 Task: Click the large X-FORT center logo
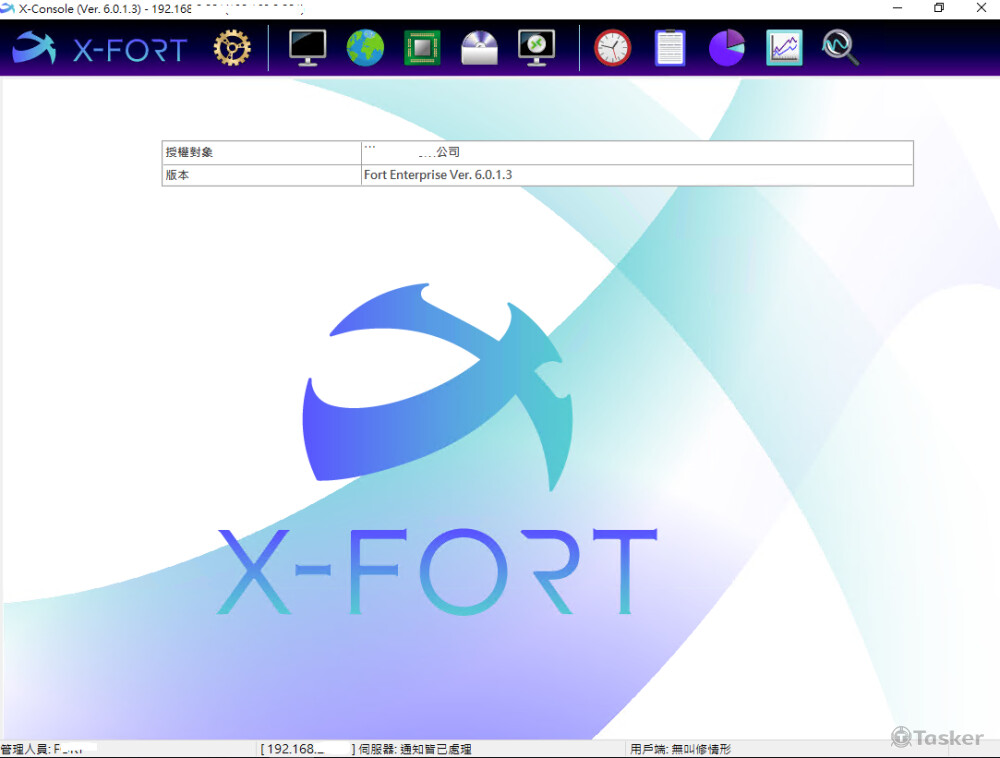(438, 450)
